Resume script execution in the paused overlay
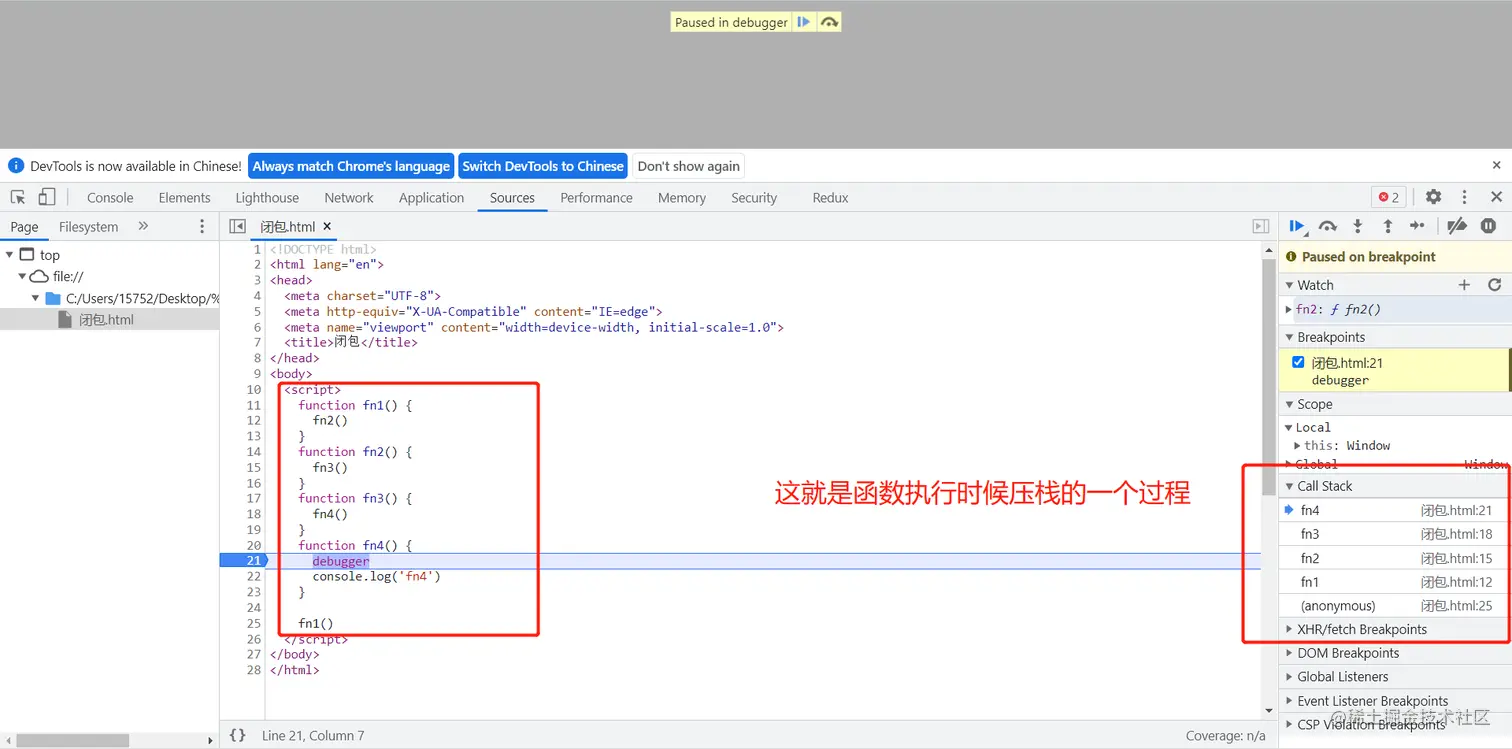1512x749 pixels. coord(804,22)
